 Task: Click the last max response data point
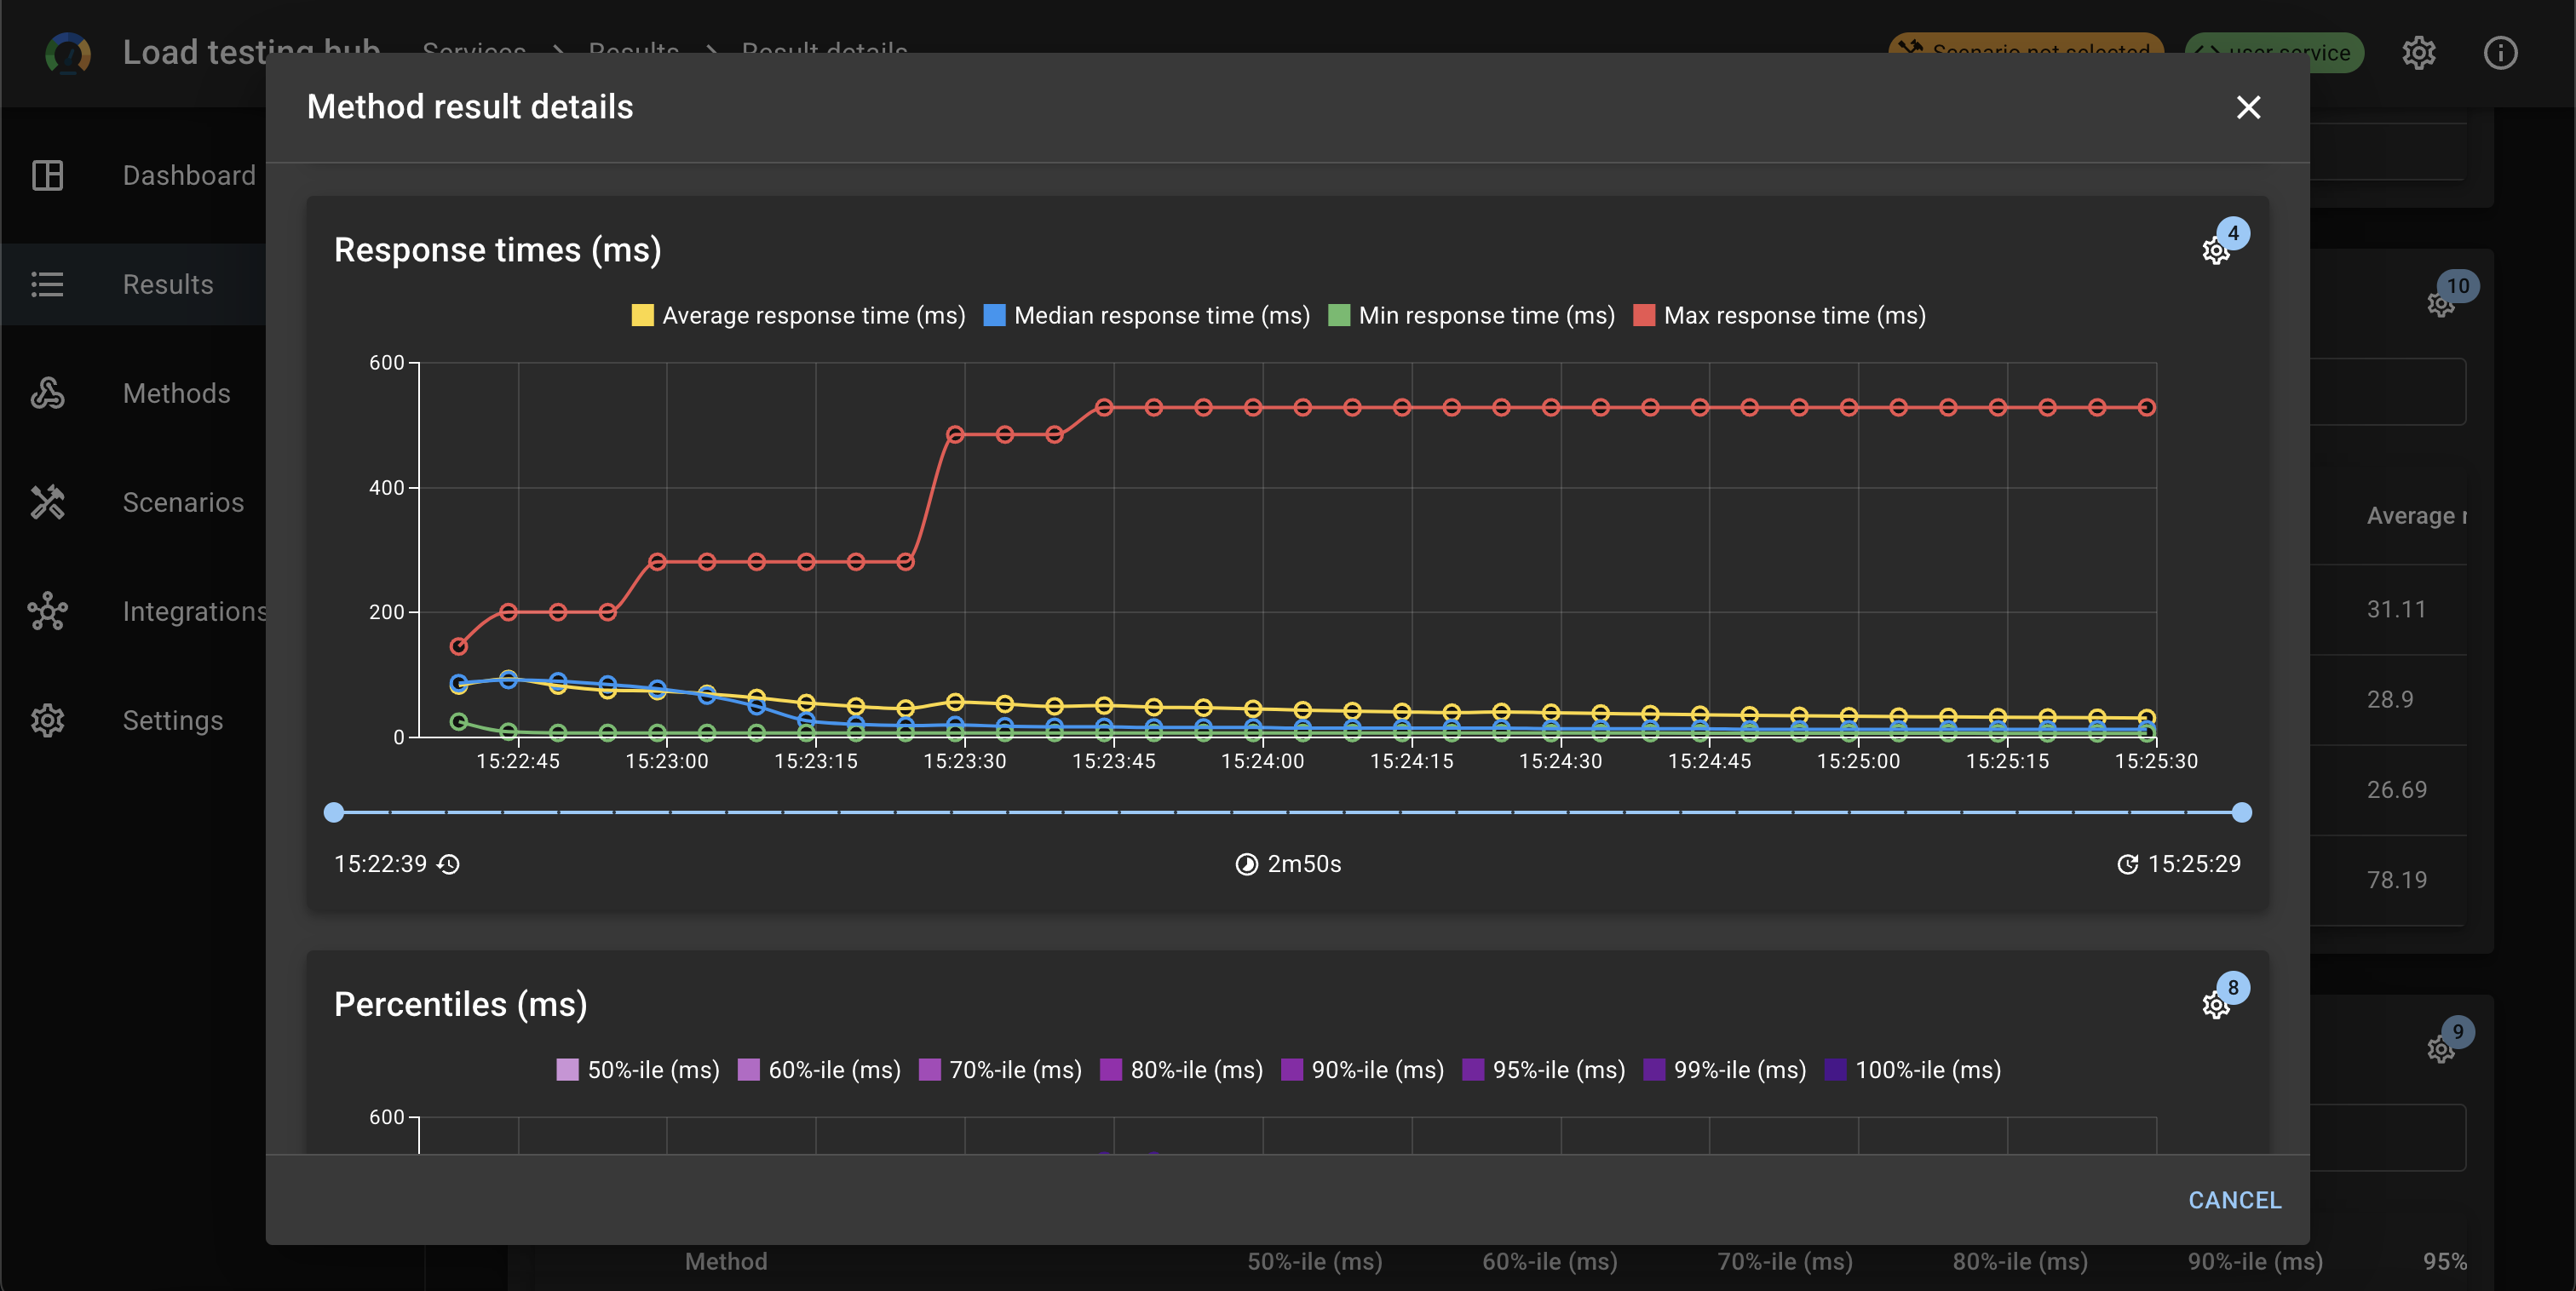pos(2146,407)
